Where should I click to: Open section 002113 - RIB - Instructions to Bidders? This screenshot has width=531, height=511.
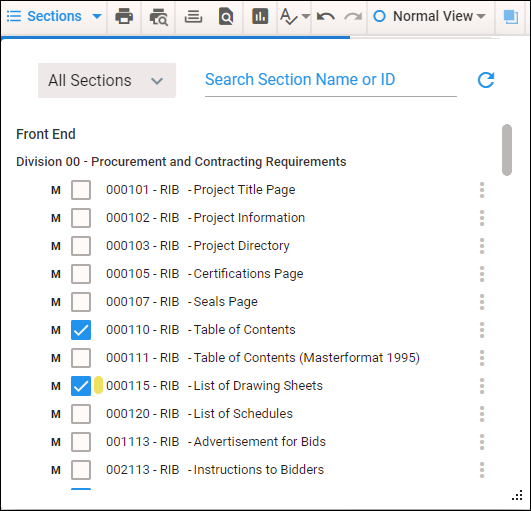click(x=215, y=470)
